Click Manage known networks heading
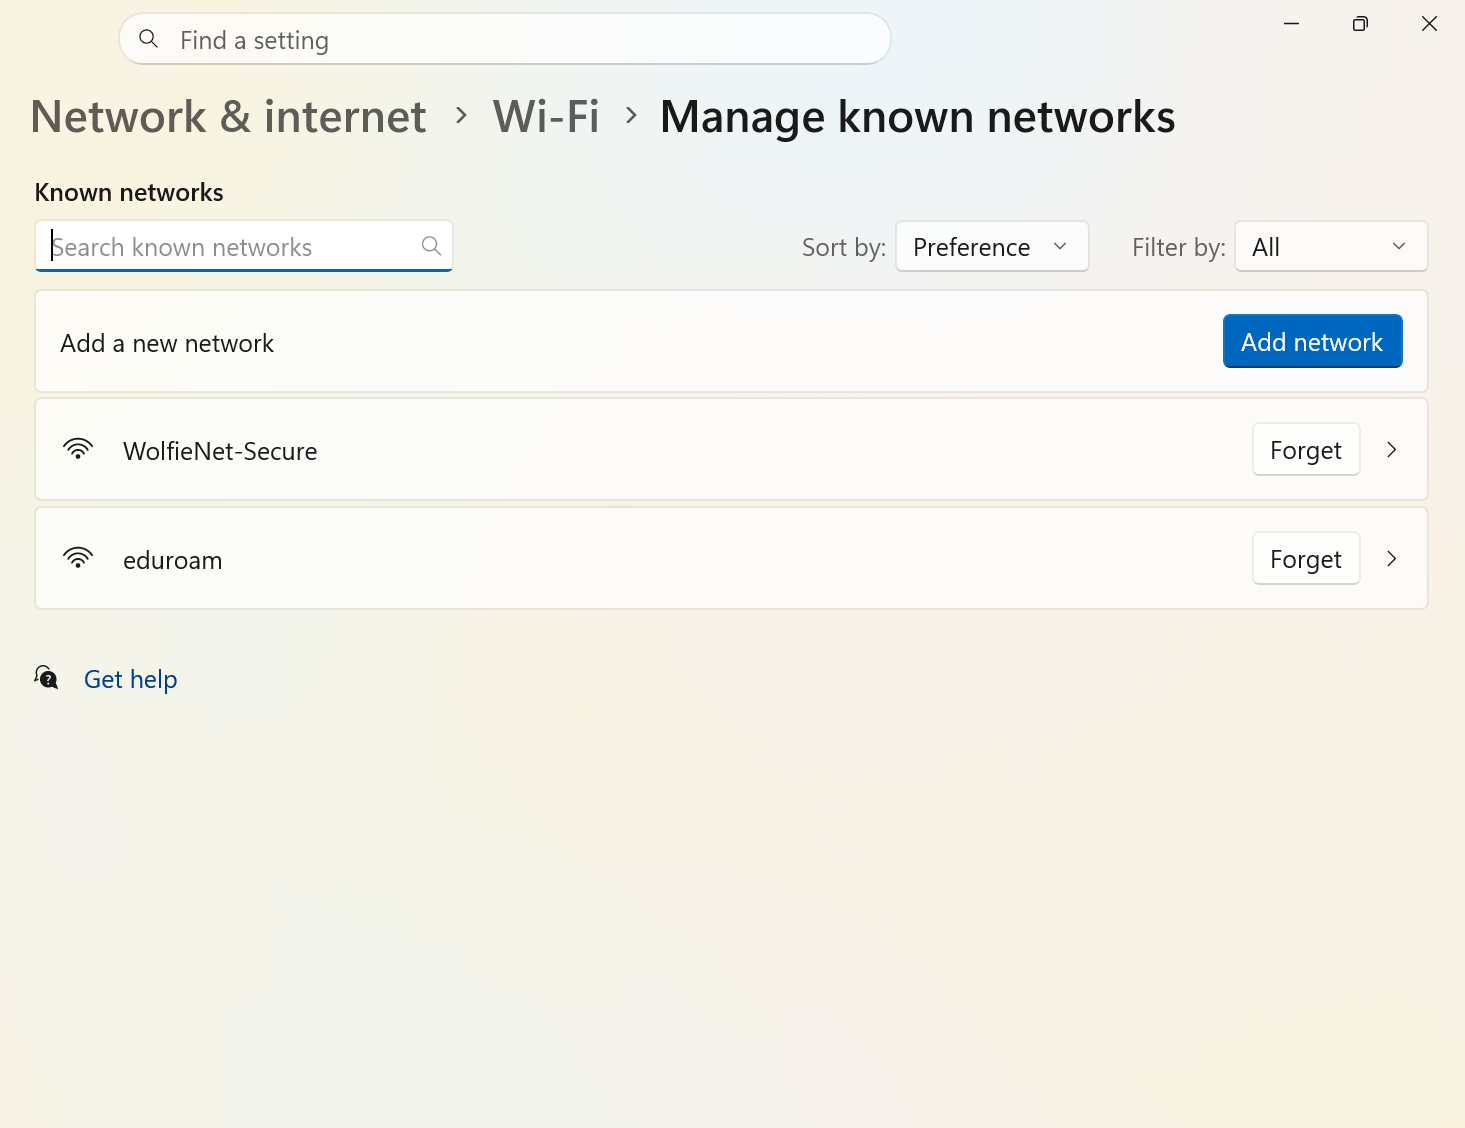1465x1128 pixels. pos(918,117)
